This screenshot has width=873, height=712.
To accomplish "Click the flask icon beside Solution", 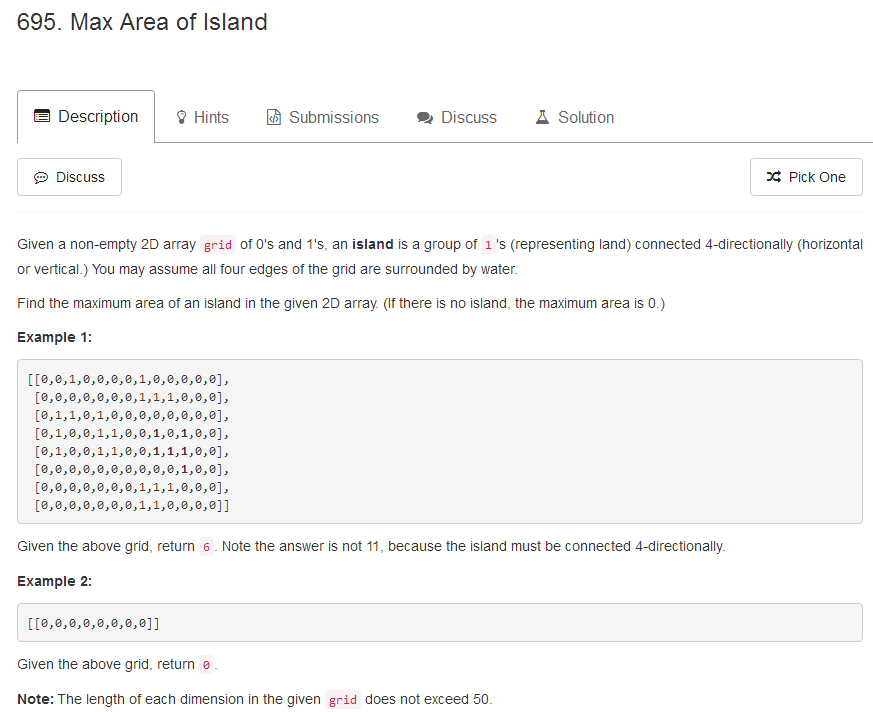I will tap(542, 117).
